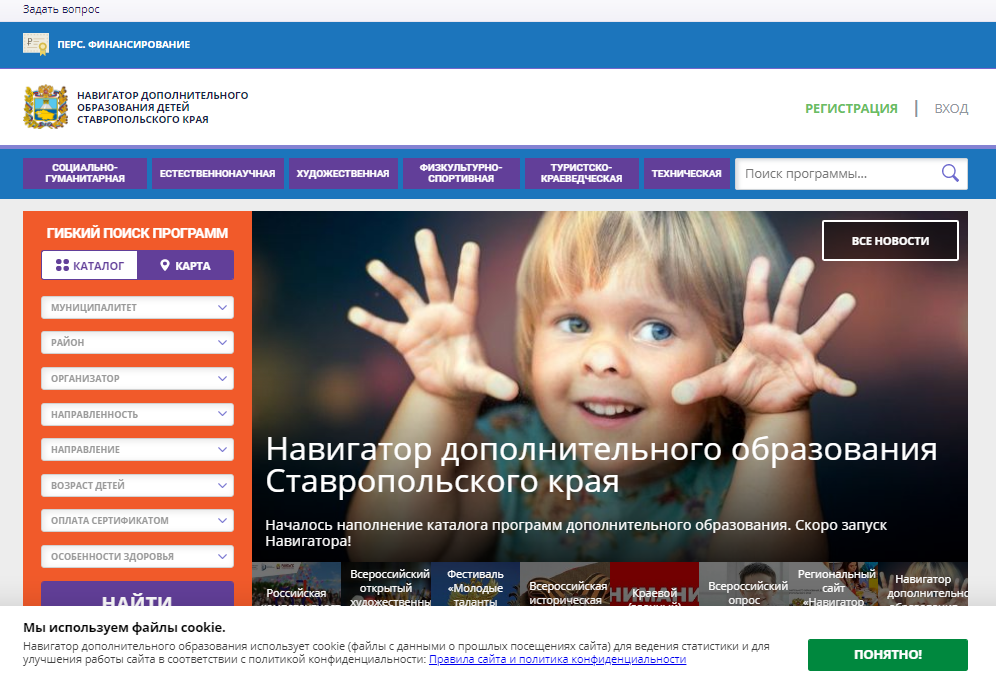The width and height of the screenshot is (996, 680).
Task: Open the ОПЛАТА СЕРТИФИКАТОМ dropdown
Action: pos(137,521)
